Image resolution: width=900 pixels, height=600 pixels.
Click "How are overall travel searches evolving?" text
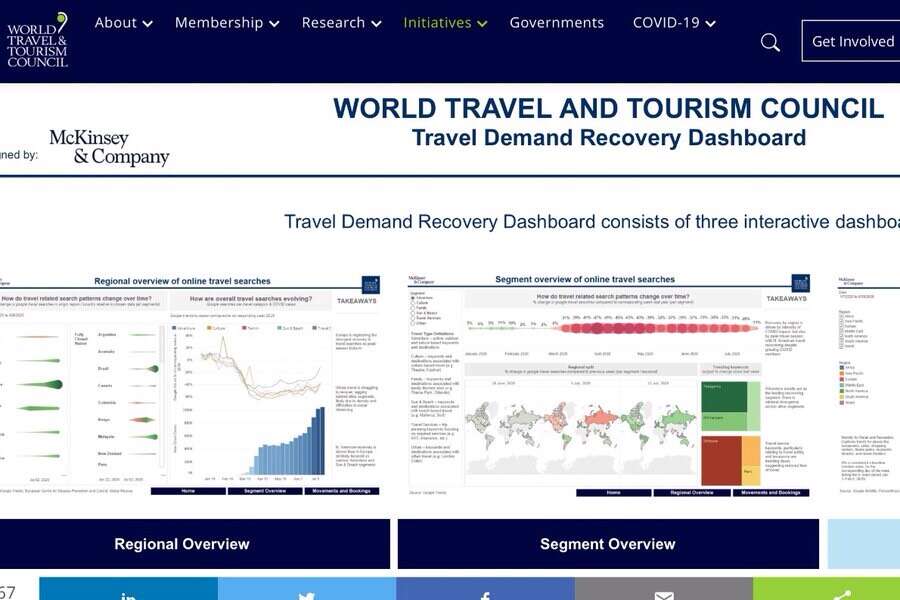(x=251, y=299)
